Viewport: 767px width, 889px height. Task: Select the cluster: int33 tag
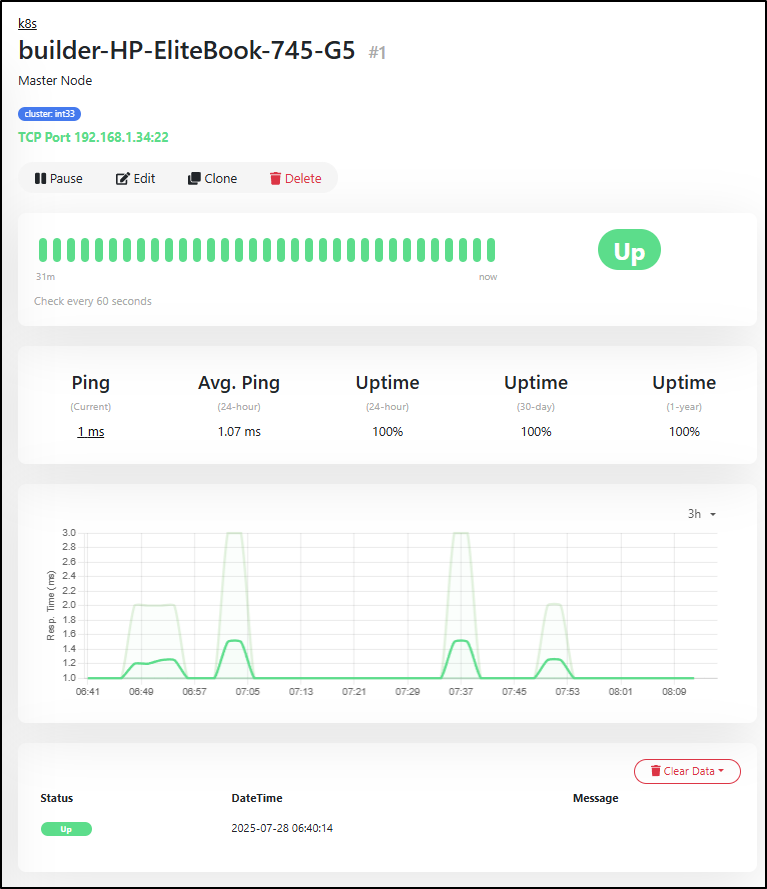tap(49, 114)
